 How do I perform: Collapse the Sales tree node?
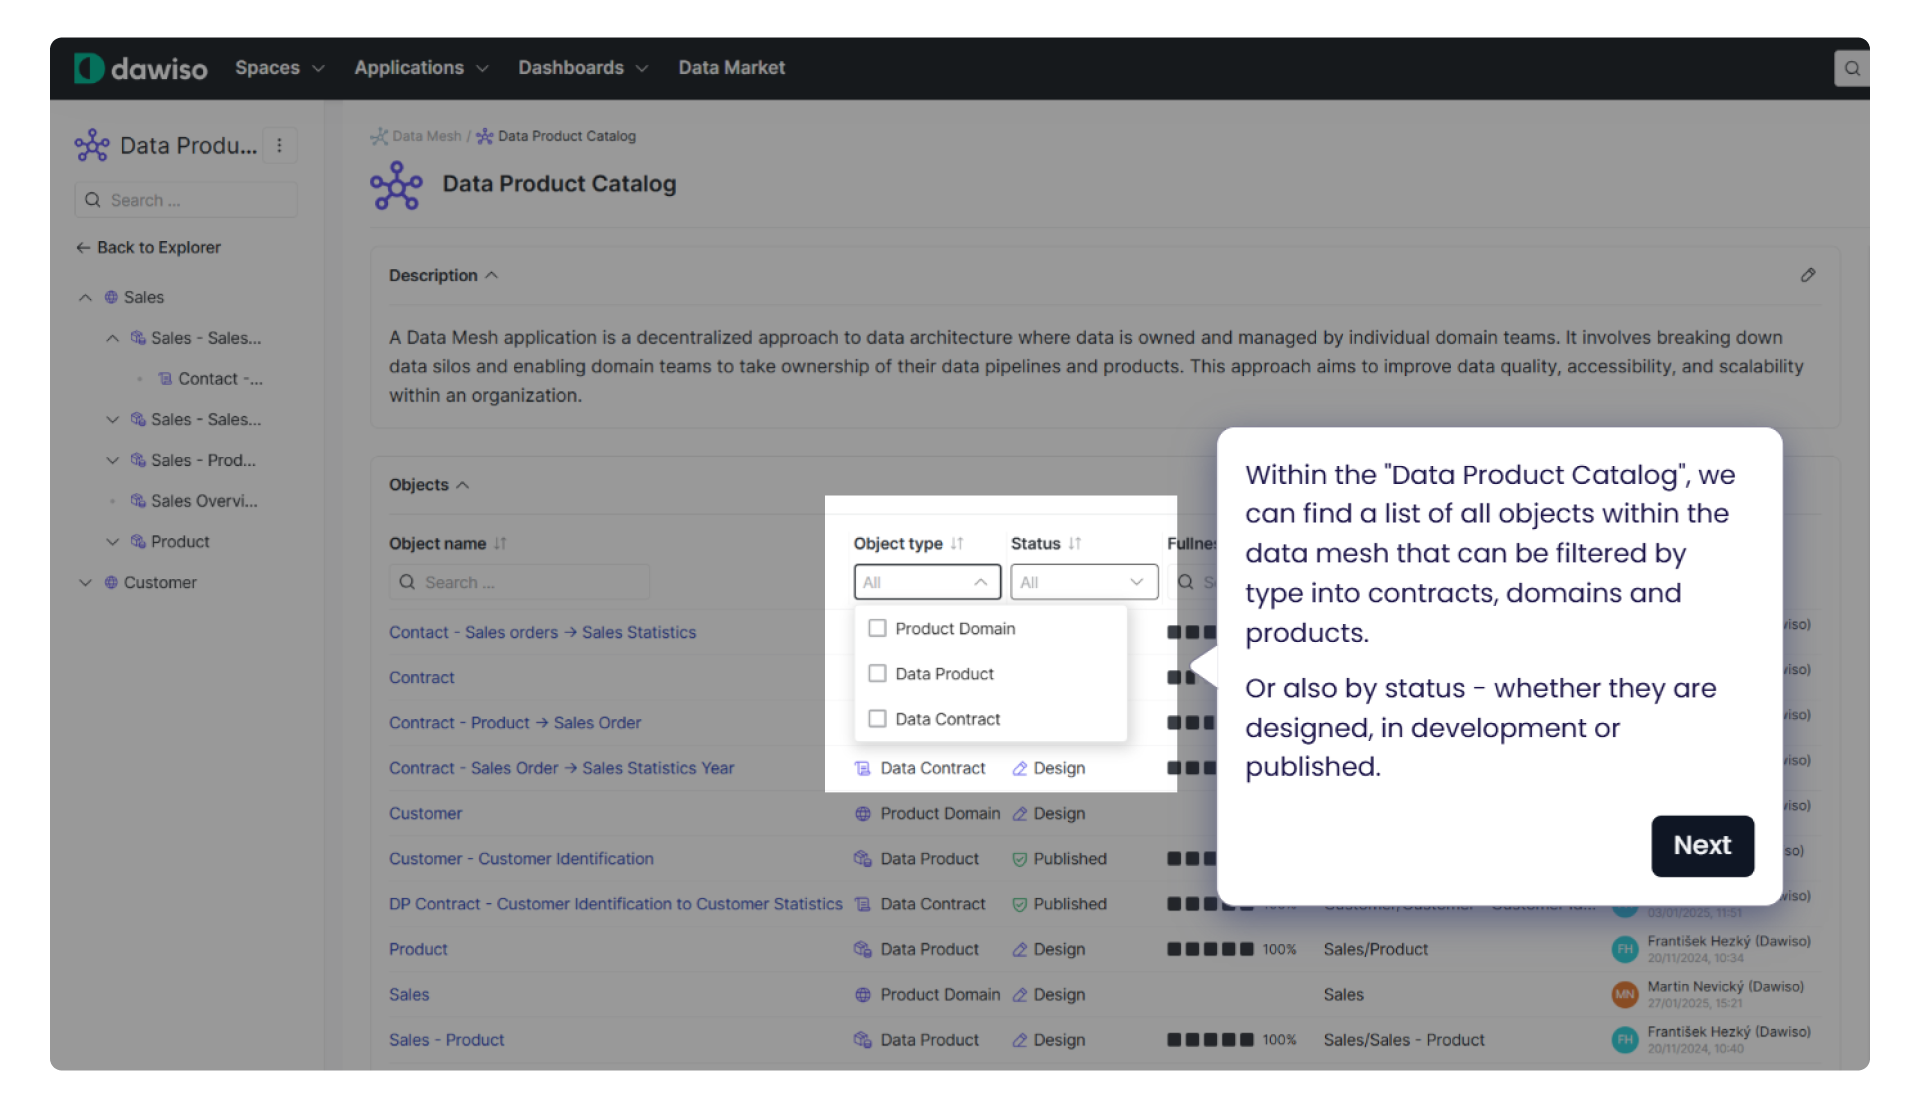[x=84, y=296]
